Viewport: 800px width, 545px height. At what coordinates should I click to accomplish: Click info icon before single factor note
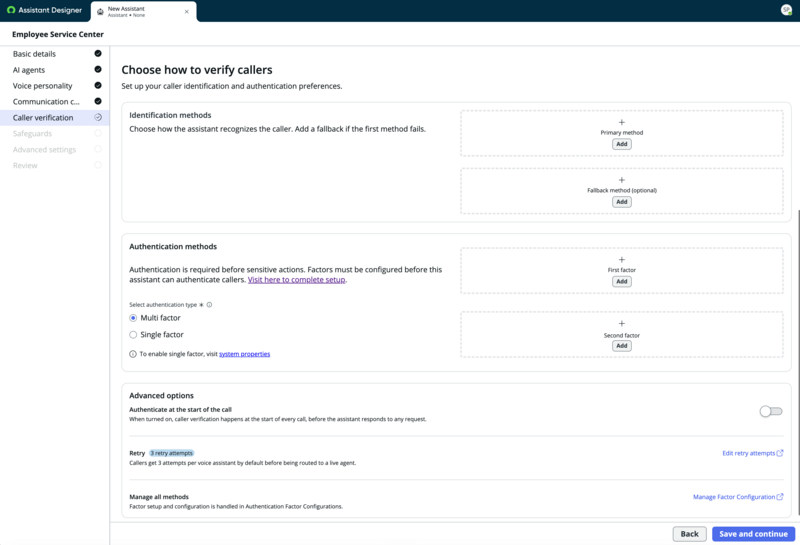(x=133, y=354)
